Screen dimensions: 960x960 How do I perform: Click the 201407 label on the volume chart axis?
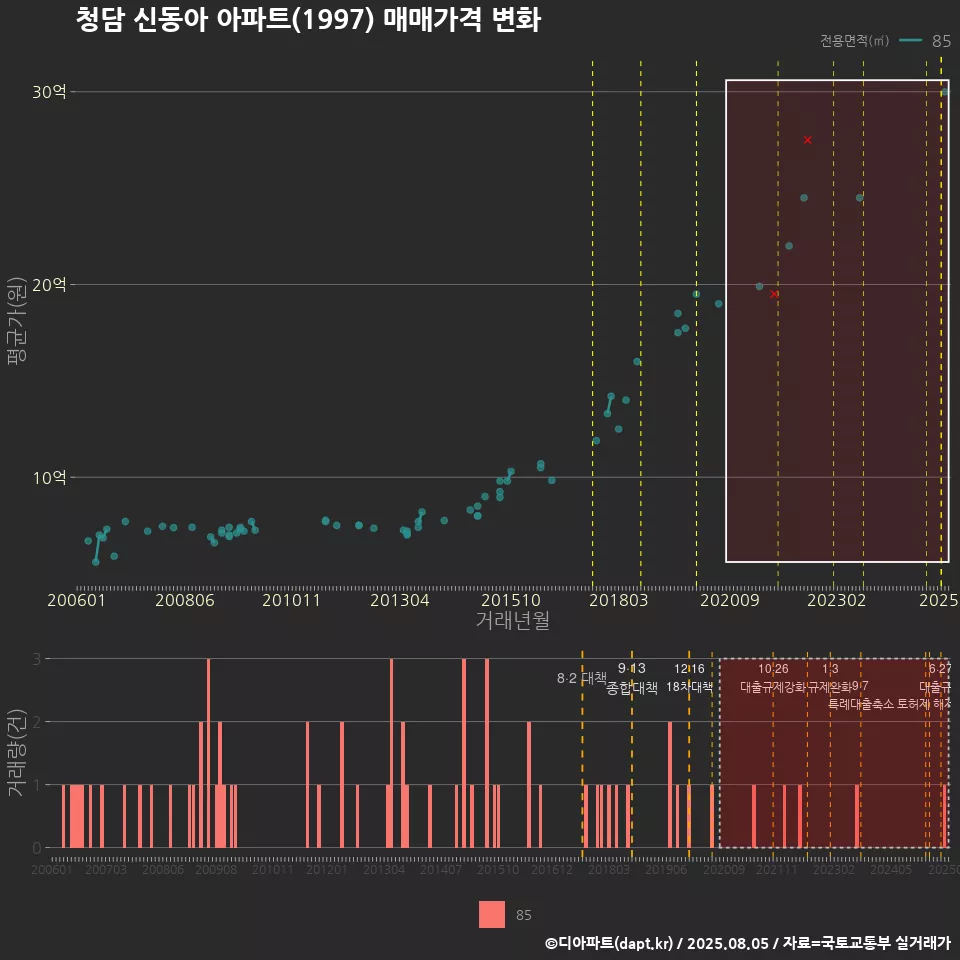click(x=441, y=869)
